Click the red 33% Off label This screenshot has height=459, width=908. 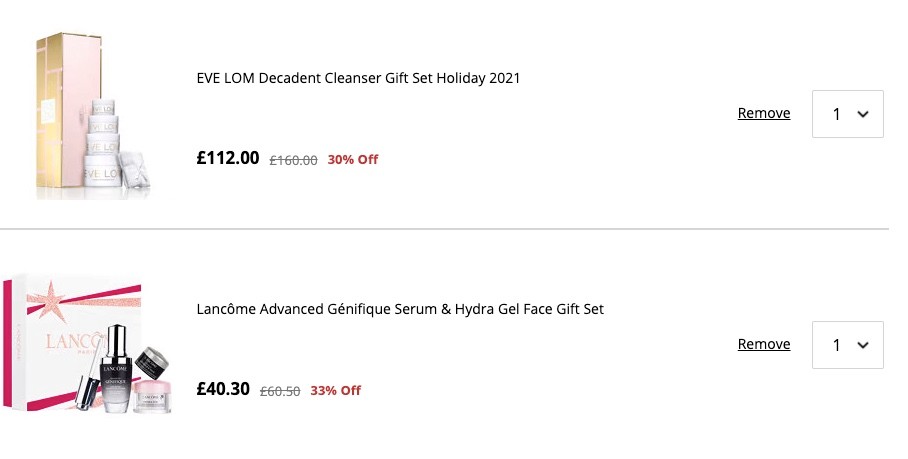[335, 391]
